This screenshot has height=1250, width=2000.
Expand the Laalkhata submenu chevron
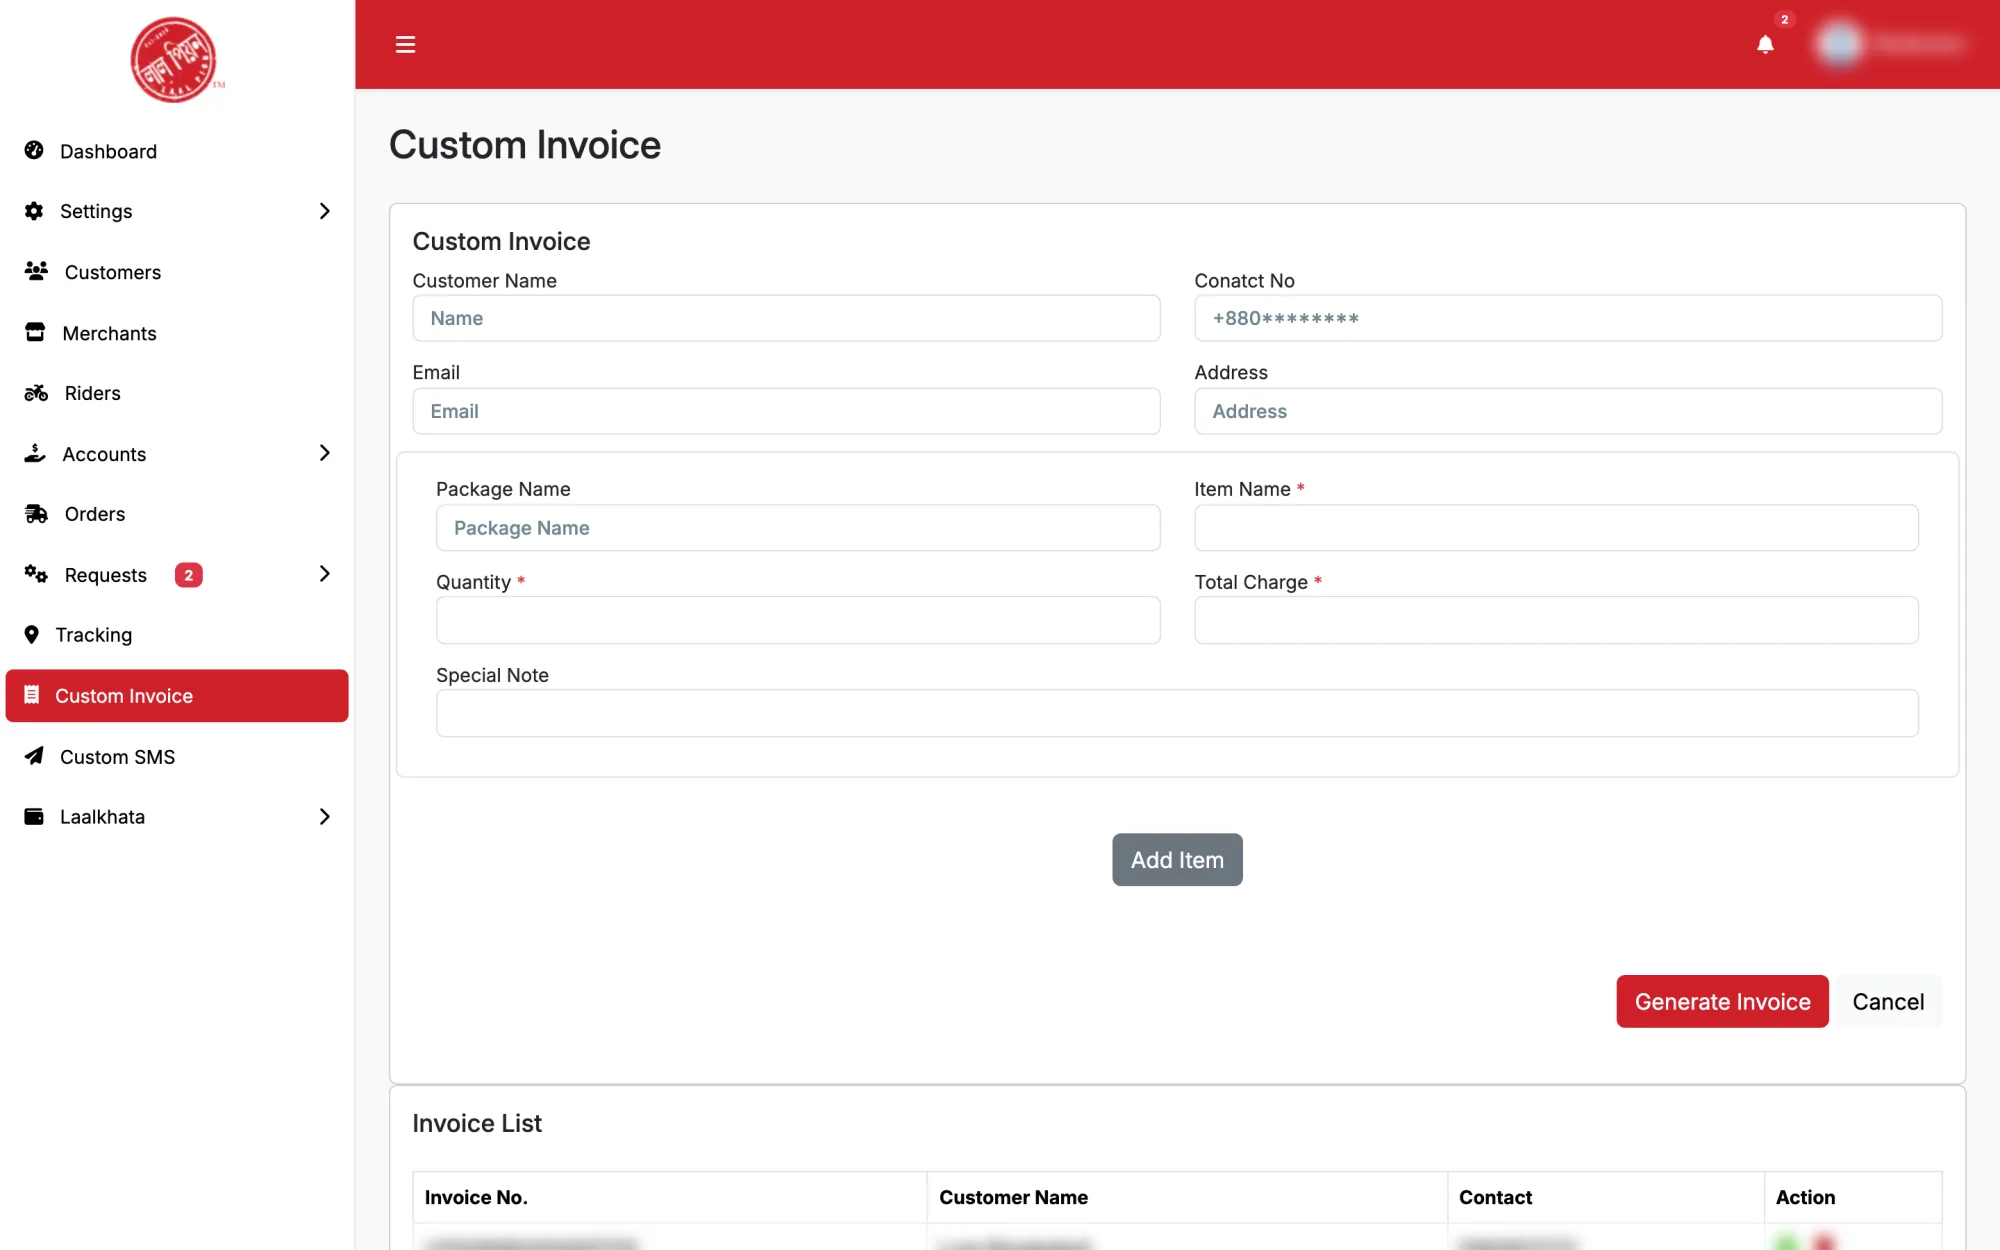tap(324, 817)
